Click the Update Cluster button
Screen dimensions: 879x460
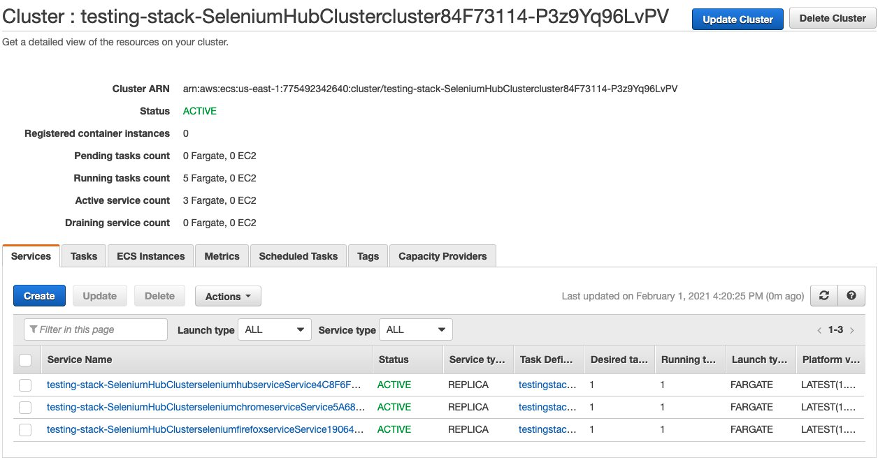[738, 19]
